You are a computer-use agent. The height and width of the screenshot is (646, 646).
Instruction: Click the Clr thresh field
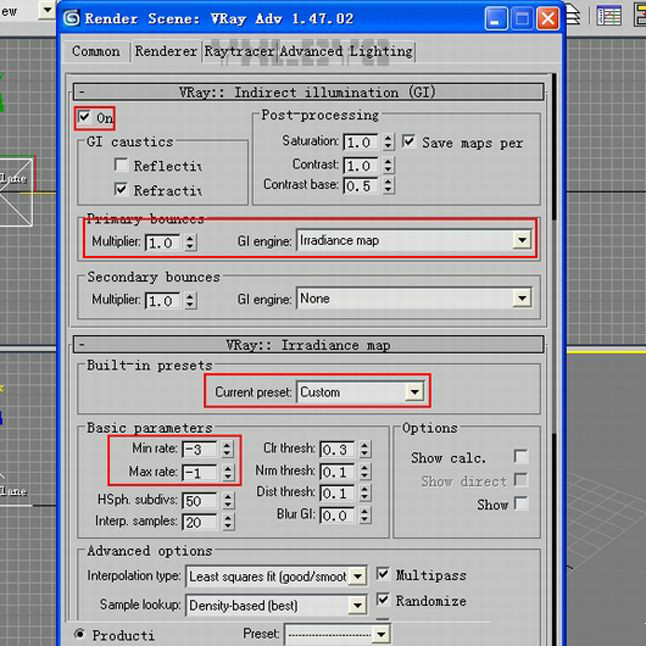(337, 449)
